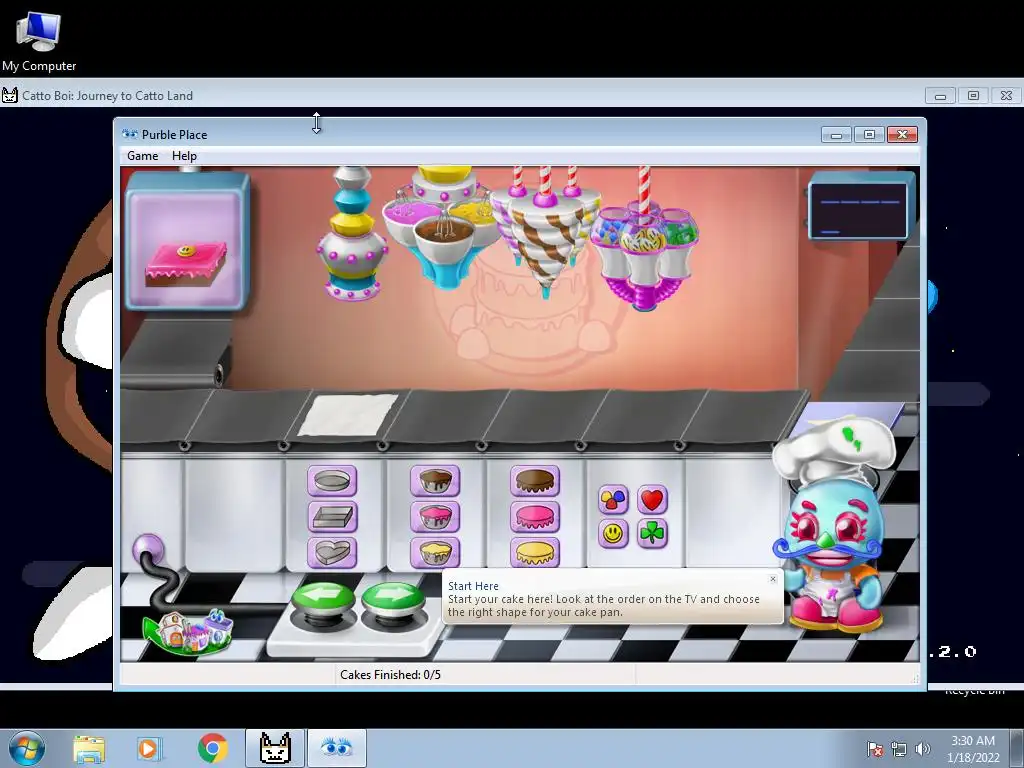This screenshot has height=768, width=1024.
Task: Choose the yellow vanilla batter button
Action: (435, 552)
